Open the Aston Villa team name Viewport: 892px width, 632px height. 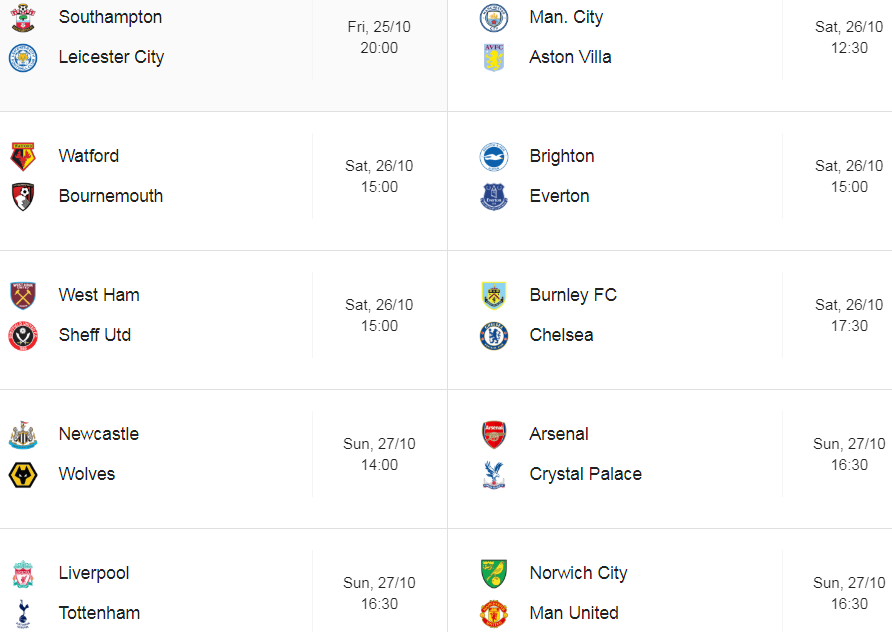(x=571, y=57)
